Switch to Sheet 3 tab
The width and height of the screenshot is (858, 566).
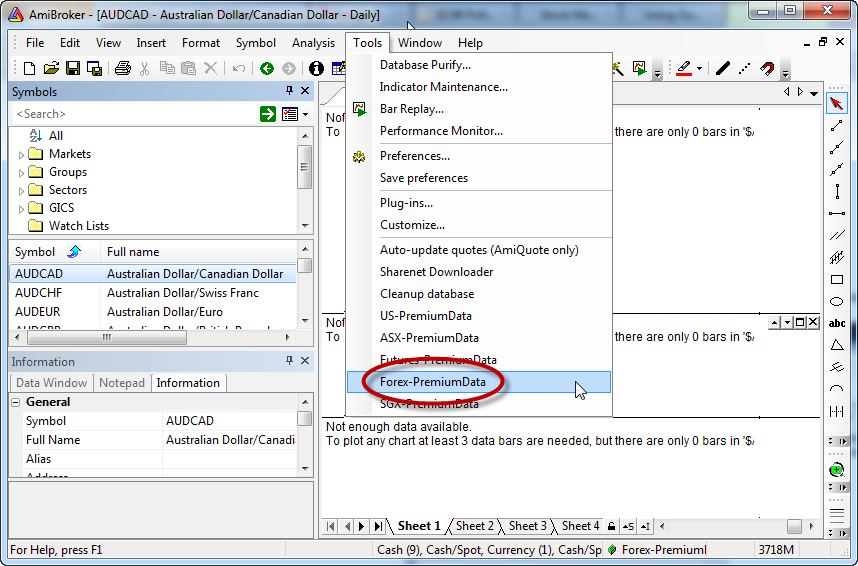tap(527, 526)
